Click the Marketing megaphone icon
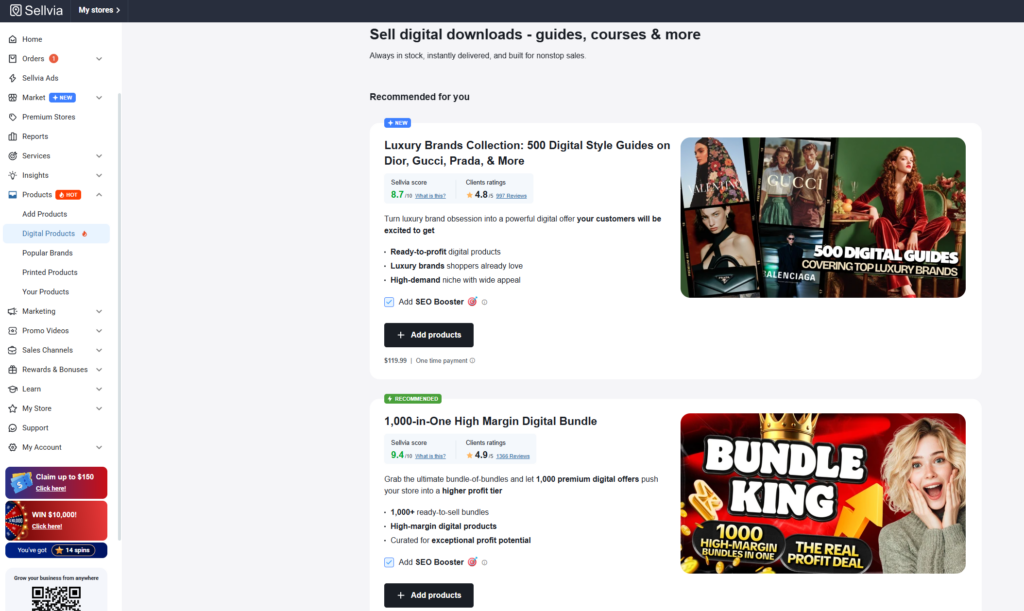 [x=12, y=311]
